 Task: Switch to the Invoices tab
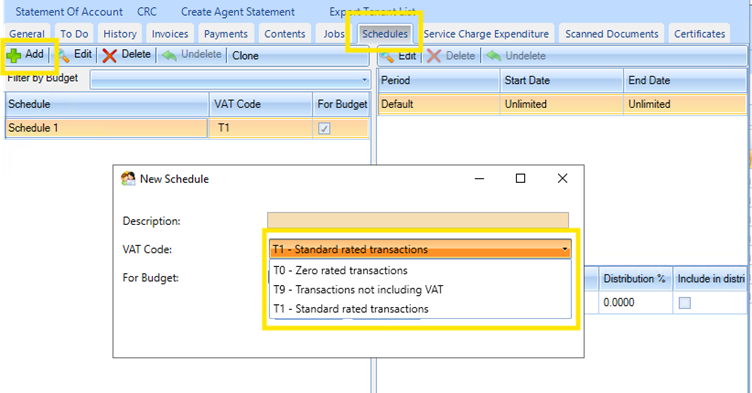point(170,34)
